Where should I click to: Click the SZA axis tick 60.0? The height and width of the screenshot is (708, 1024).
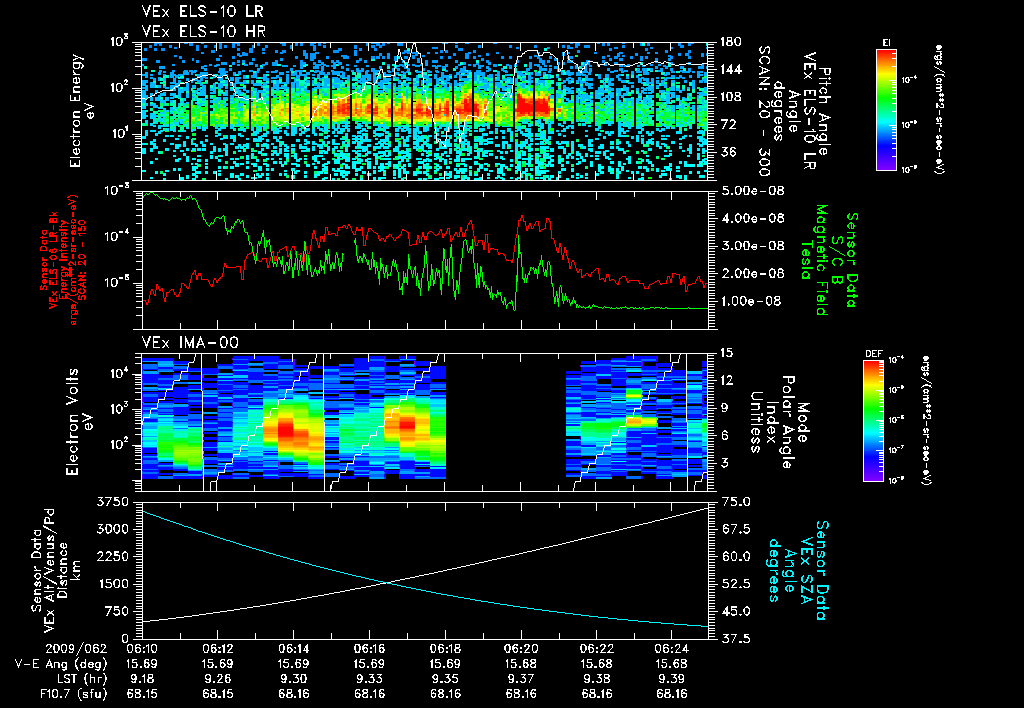pos(735,556)
